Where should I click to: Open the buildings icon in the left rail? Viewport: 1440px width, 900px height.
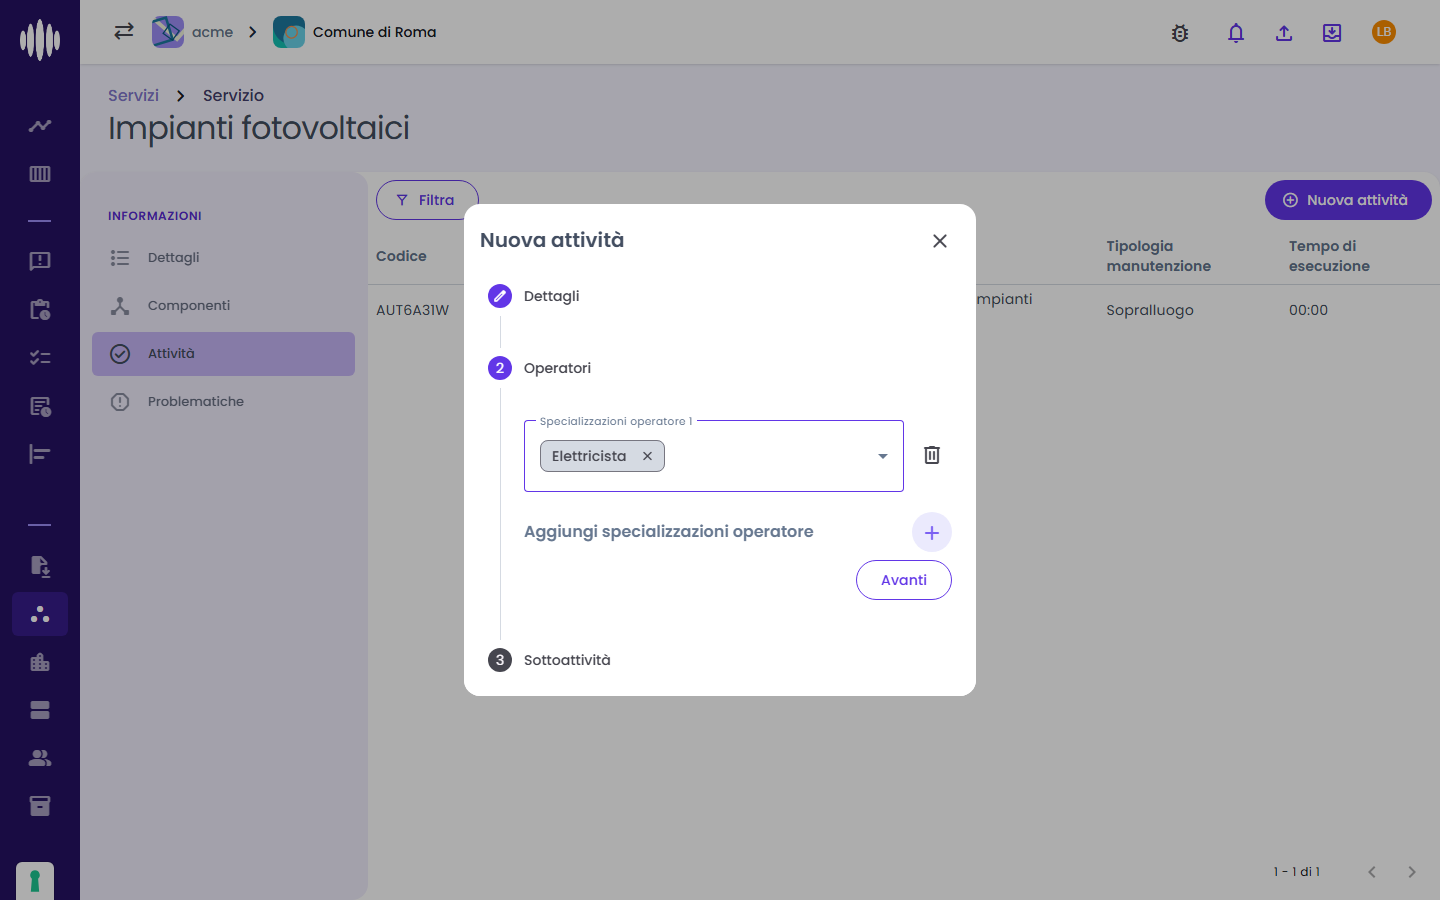pyautogui.click(x=40, y=662)
